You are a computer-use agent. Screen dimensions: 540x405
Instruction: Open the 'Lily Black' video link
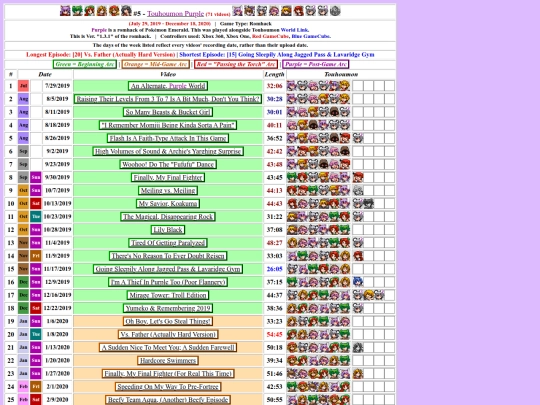(x=168, y=230)
